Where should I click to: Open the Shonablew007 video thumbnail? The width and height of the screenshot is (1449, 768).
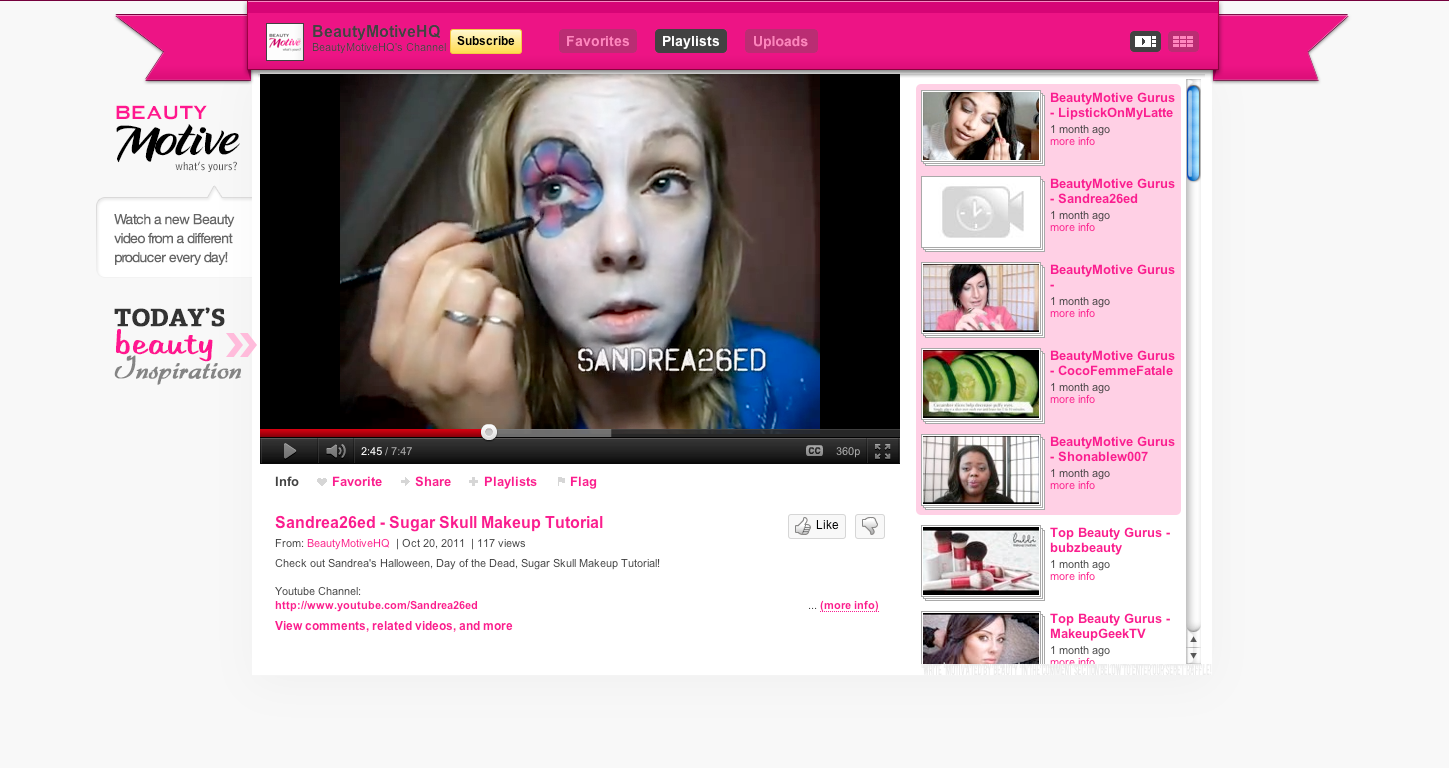(x=981, y=470)
